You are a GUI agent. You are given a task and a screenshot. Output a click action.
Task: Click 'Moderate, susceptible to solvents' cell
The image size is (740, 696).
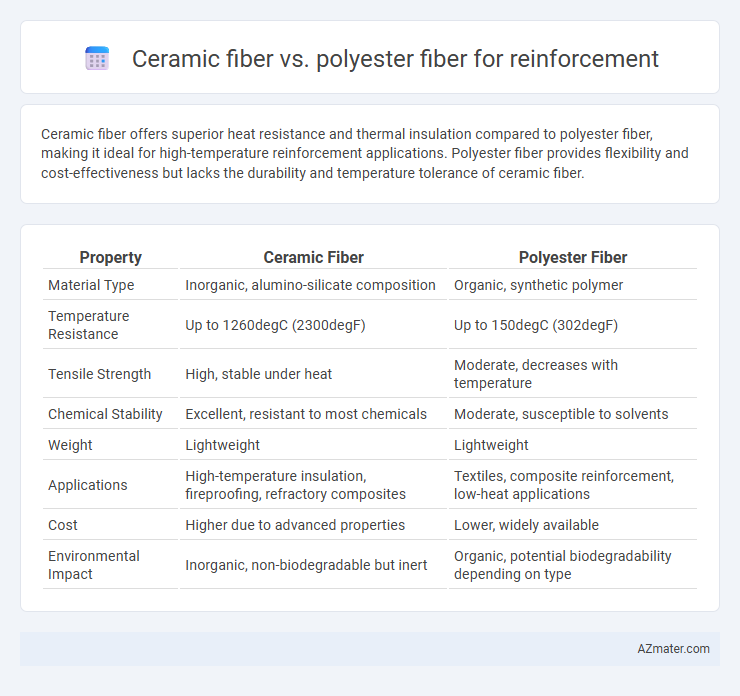(x=561, y=414)
